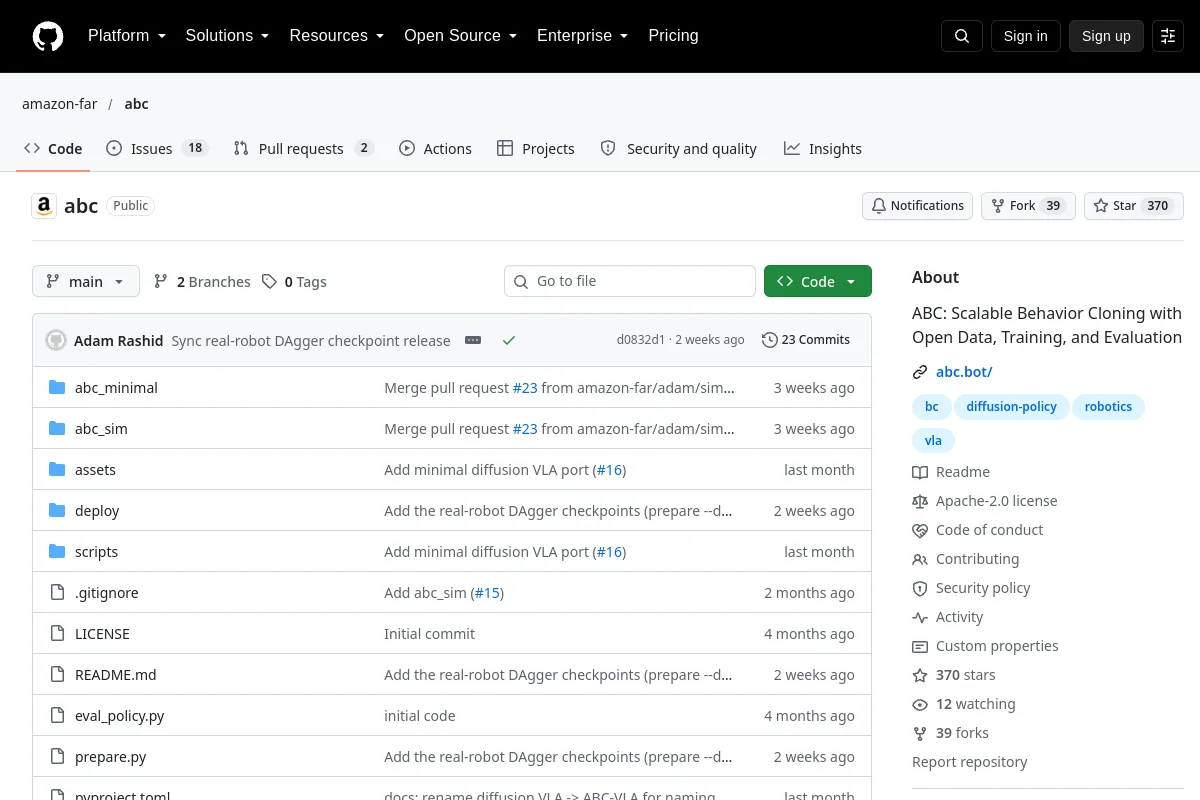View 12 watching link
Viewport: 1200px width, 800px height.
tap(964, 704)
